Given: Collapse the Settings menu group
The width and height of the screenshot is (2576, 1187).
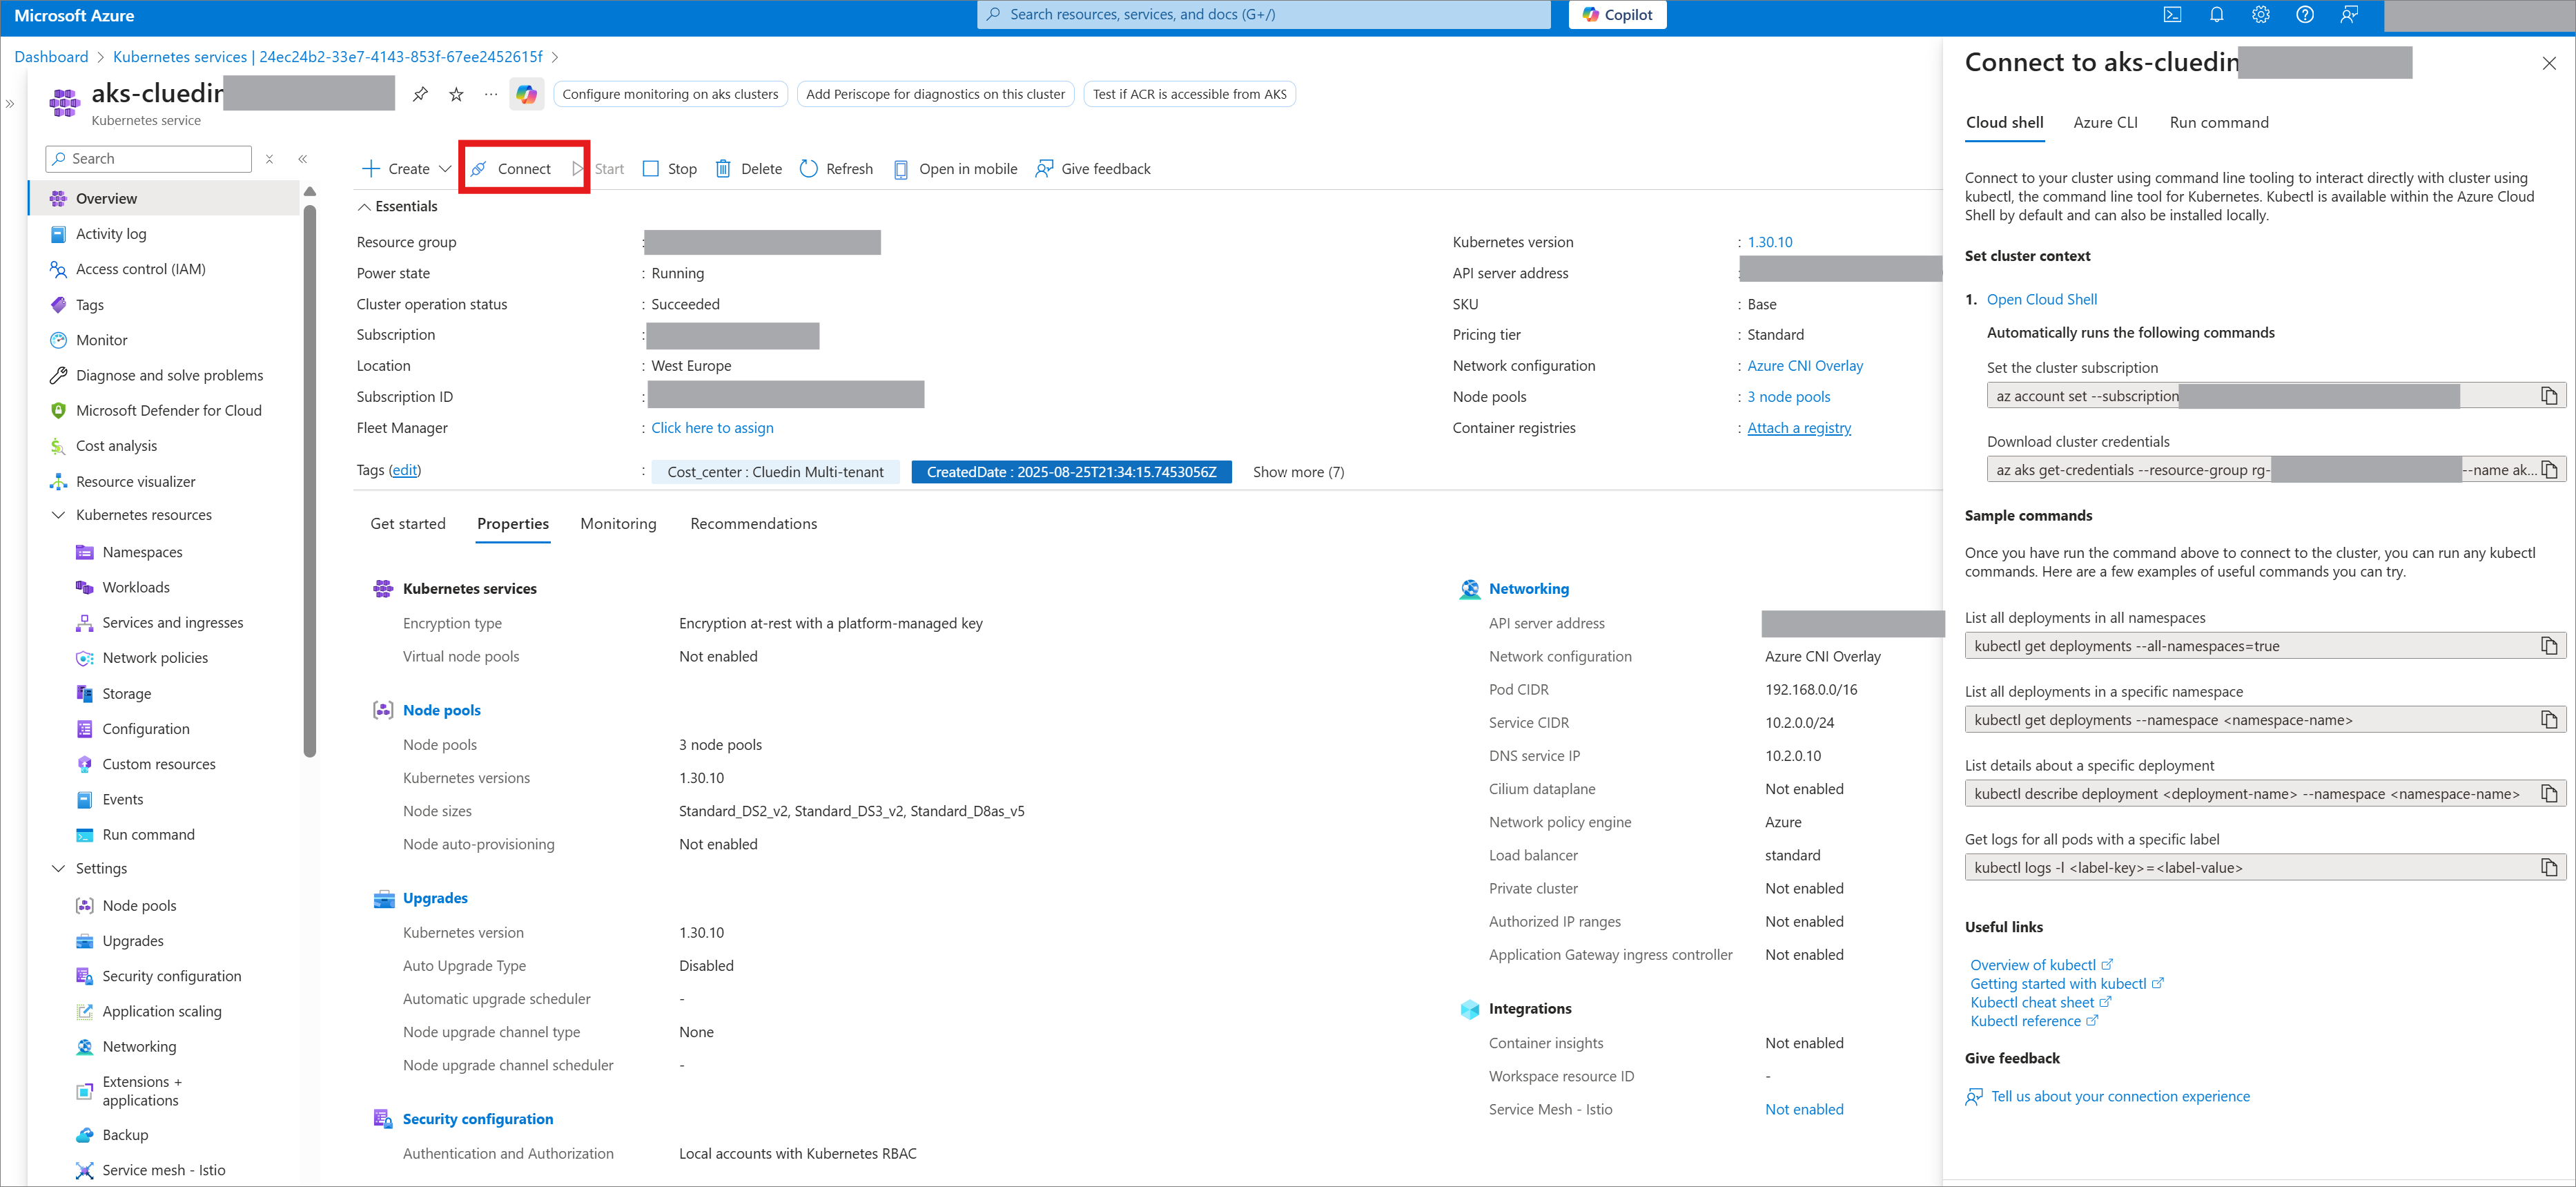Looking at the screenshot, I should click(x=58, y=868).
